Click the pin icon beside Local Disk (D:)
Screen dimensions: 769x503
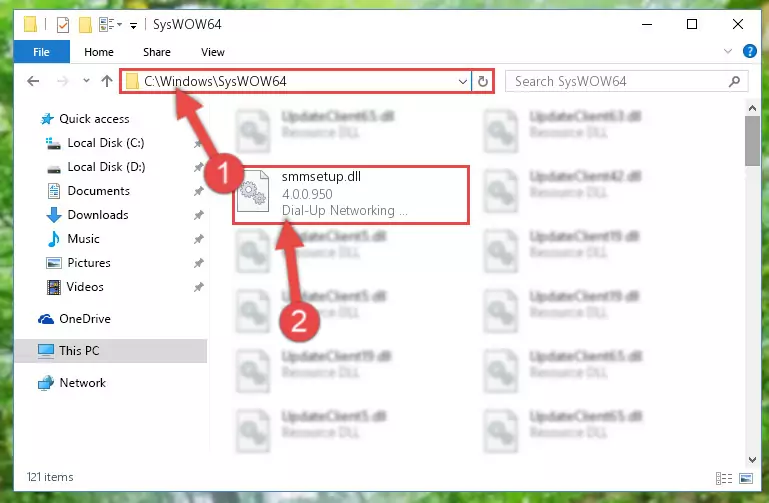pos(198,167)
